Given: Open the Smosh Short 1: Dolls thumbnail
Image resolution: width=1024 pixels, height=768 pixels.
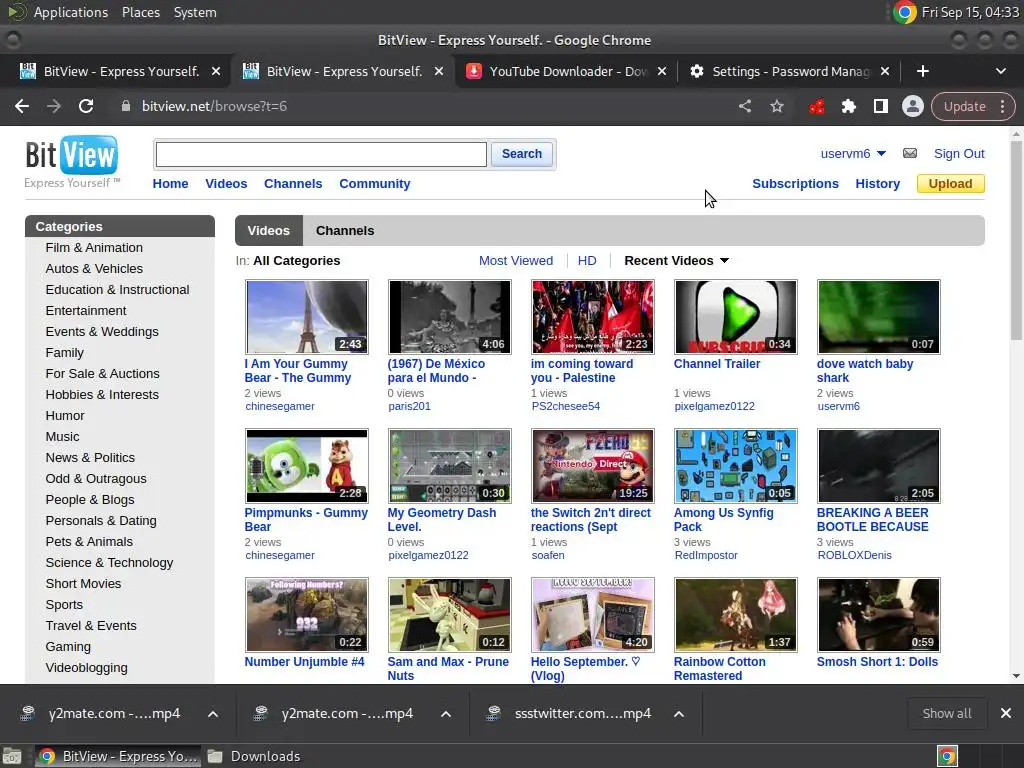Looking at the screenshot, I should [878, 615].
